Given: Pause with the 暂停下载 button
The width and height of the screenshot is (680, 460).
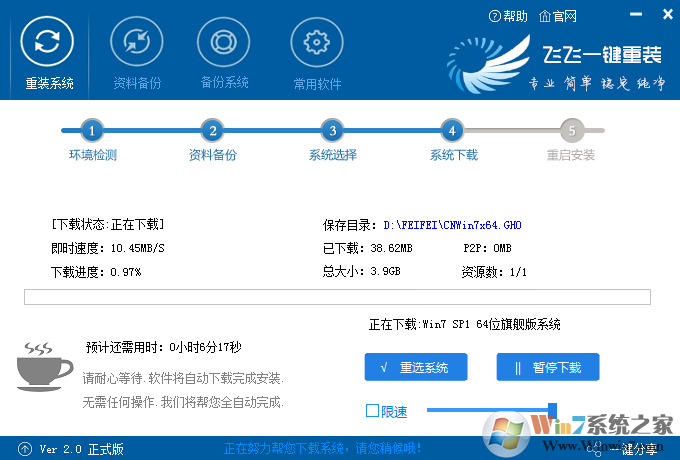Looking at the screenshot, I should click(548, 367).
